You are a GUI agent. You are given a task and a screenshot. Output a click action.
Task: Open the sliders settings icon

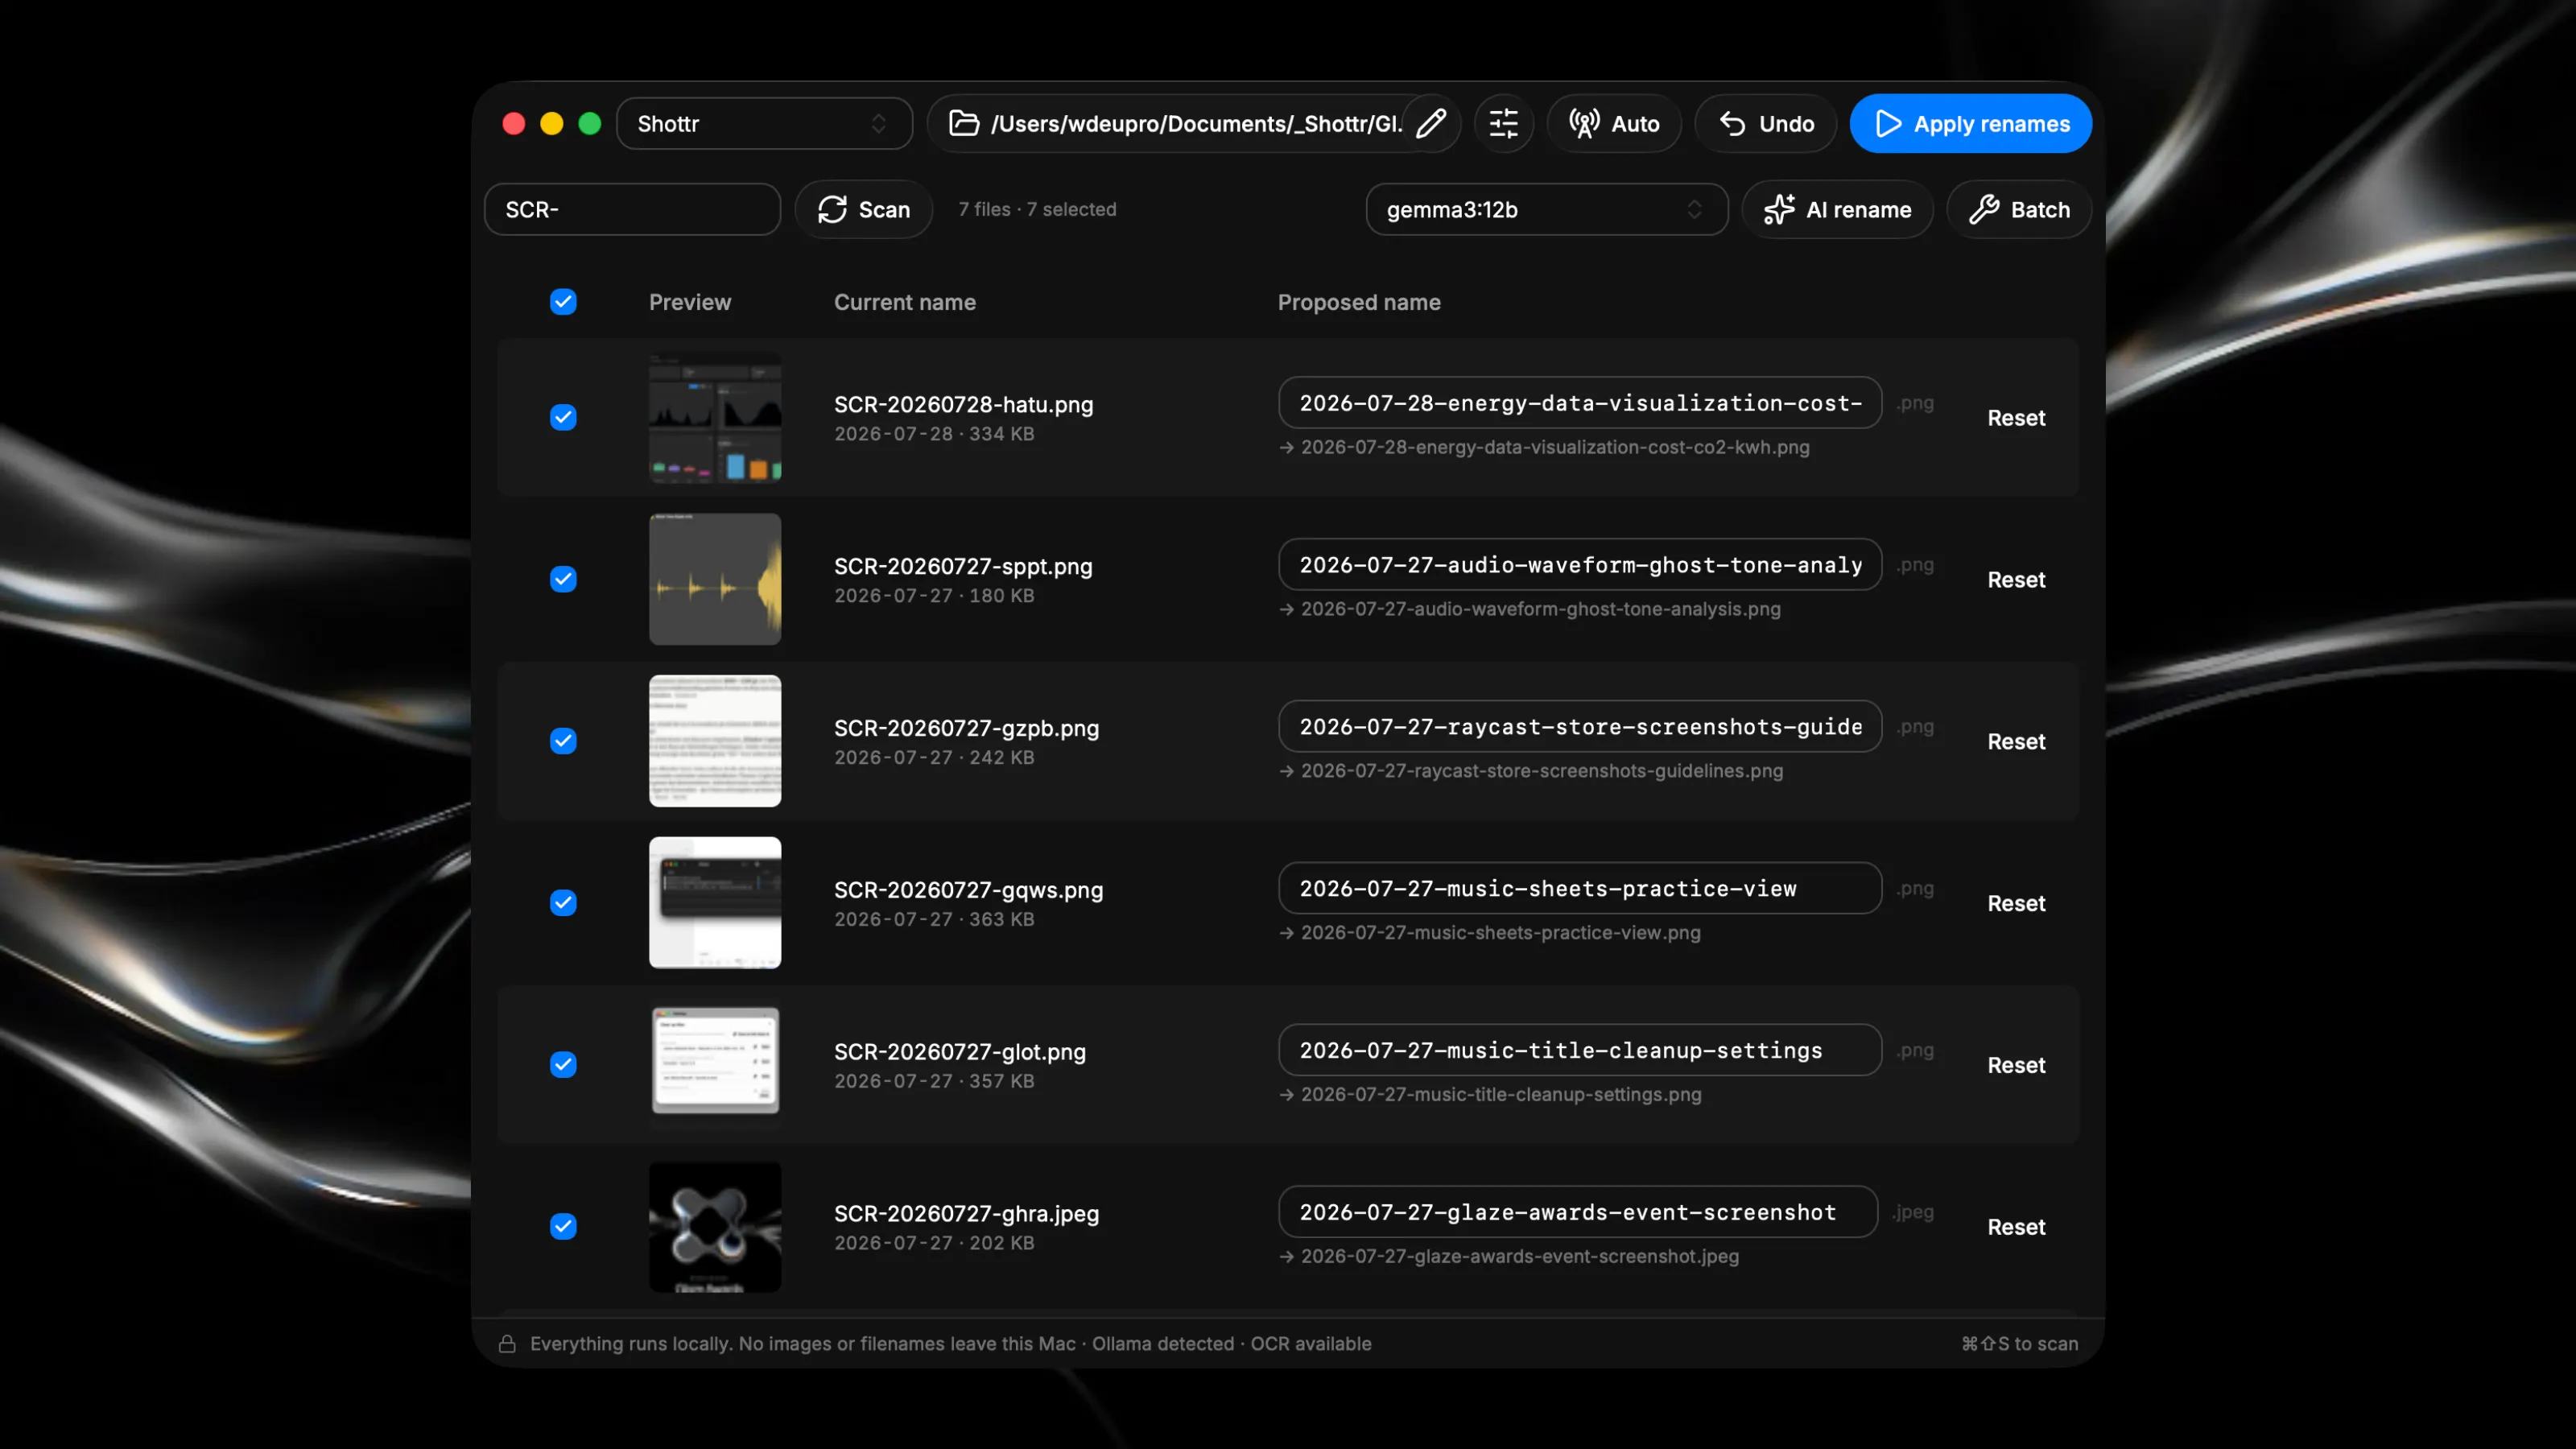[1503, 124]
